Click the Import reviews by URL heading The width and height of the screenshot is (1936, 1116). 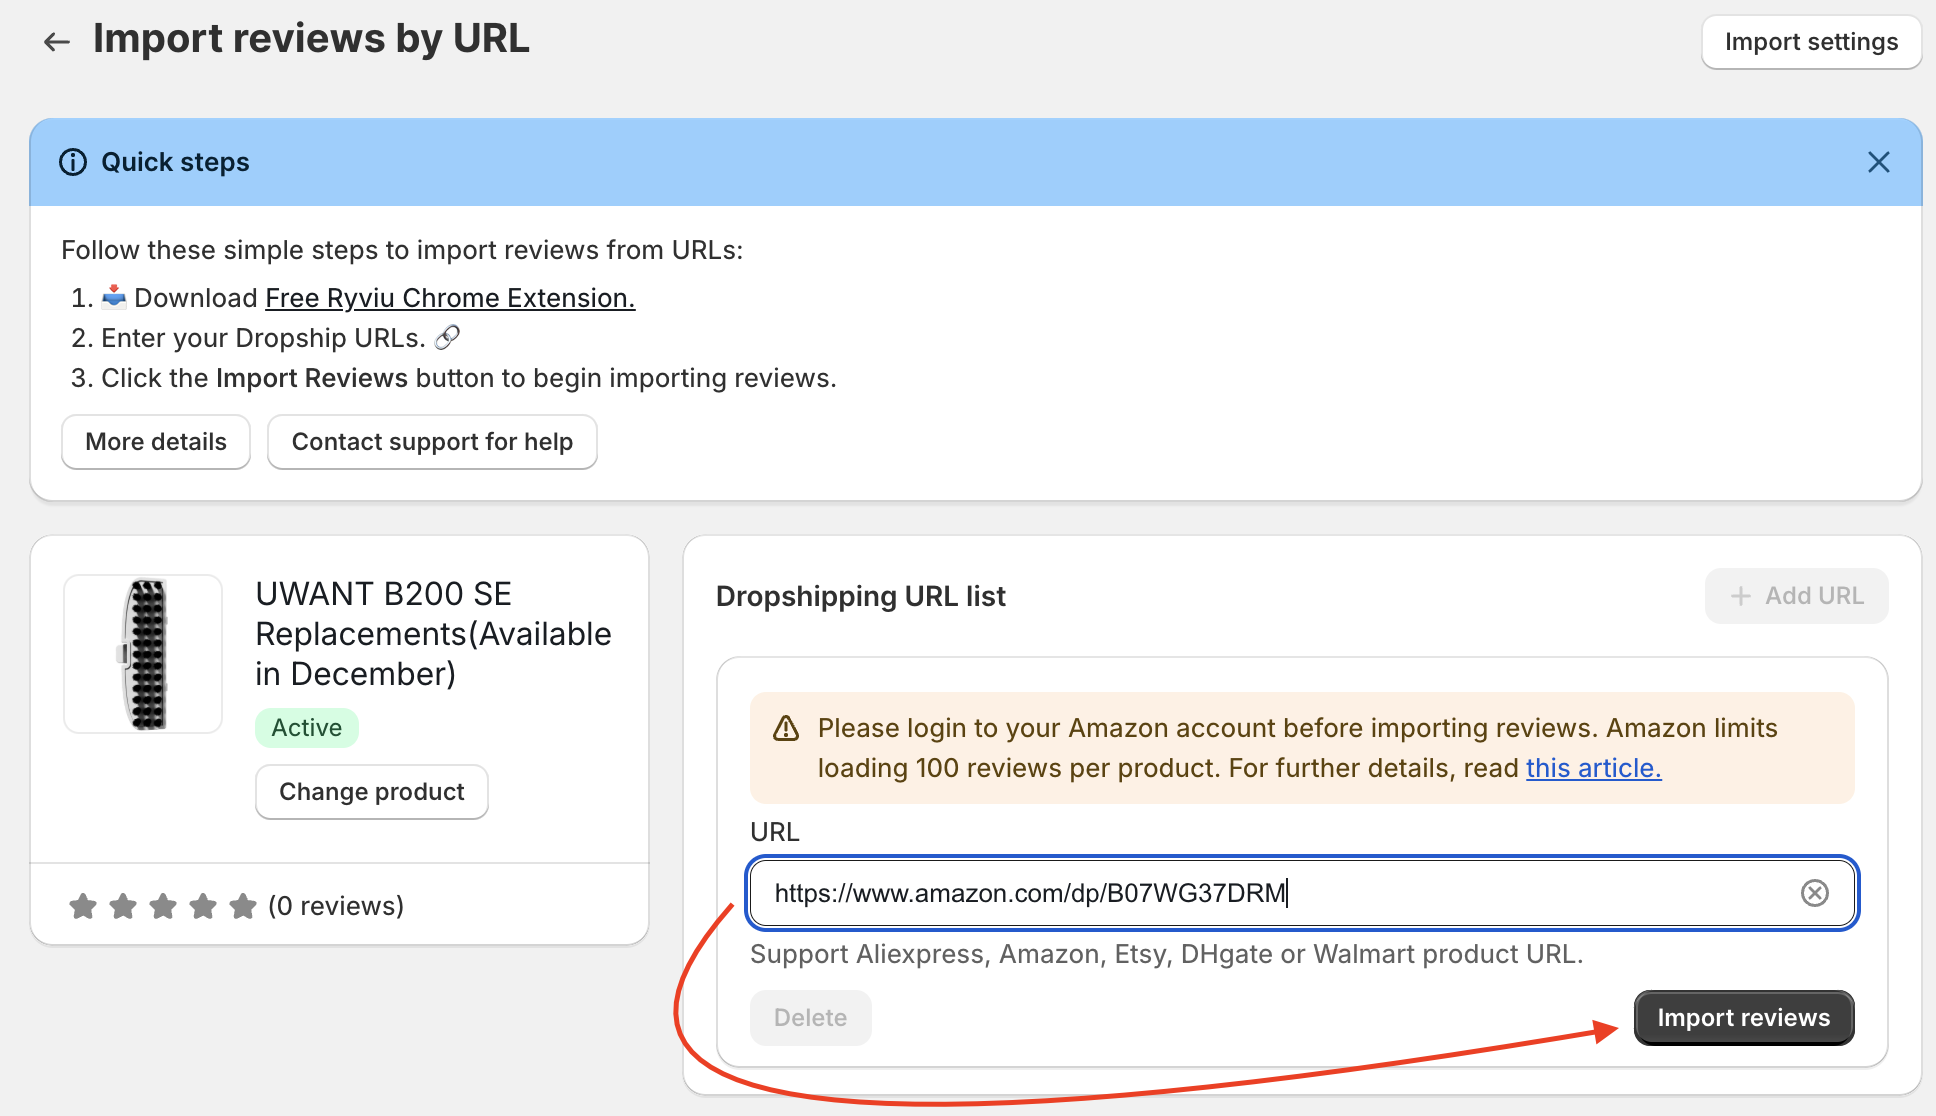pos(311,39)
